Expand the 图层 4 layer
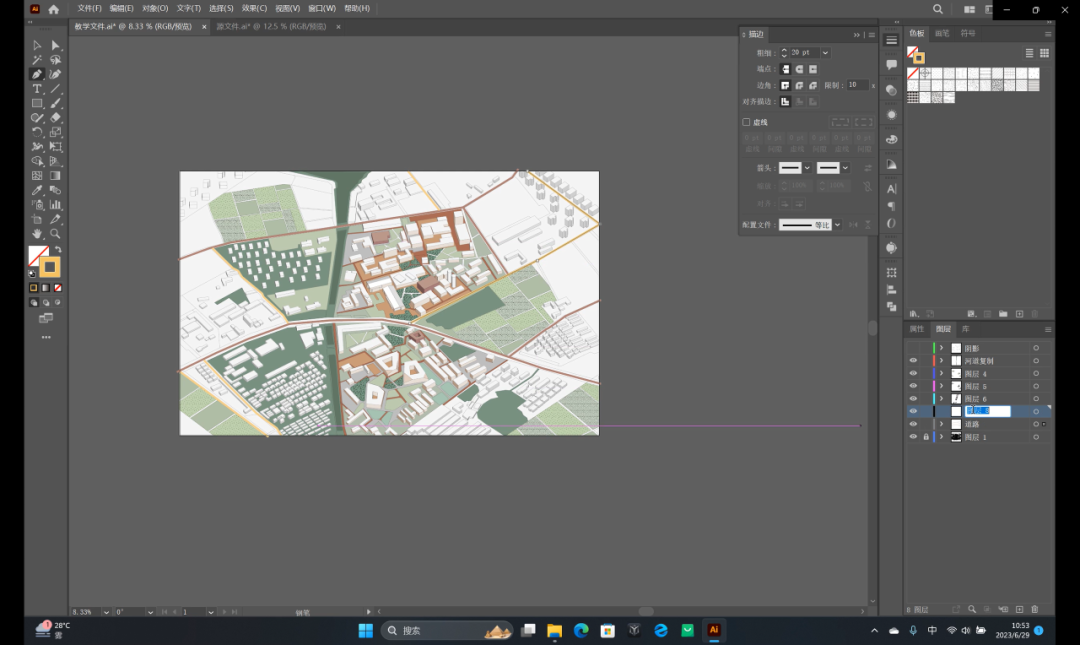 pos(942,373)
